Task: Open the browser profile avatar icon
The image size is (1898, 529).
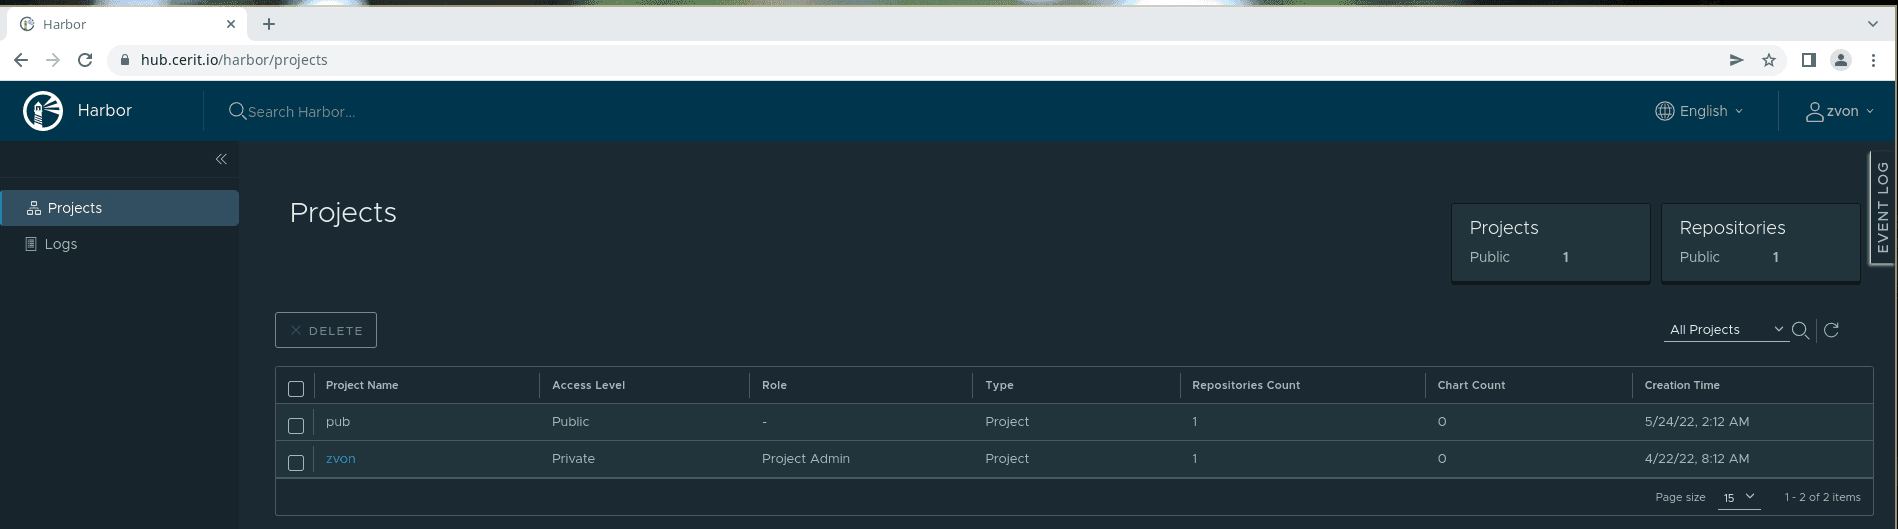Action: click(x=1840, y=60)
